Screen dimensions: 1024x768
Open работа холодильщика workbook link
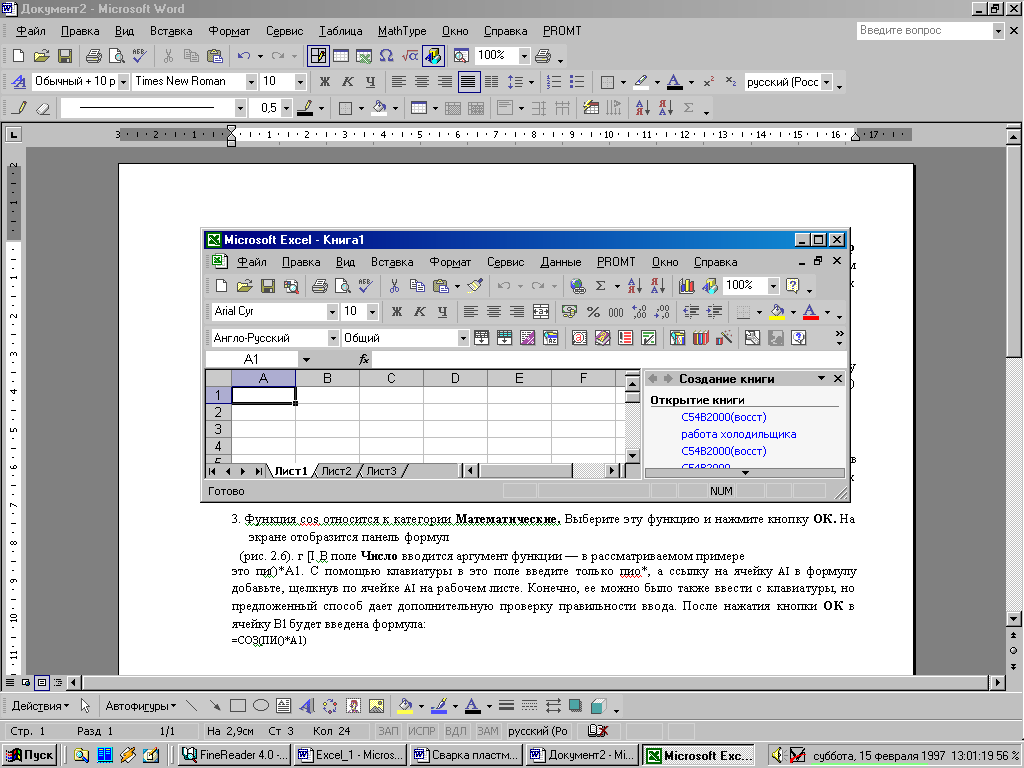[x=739, y=434]
